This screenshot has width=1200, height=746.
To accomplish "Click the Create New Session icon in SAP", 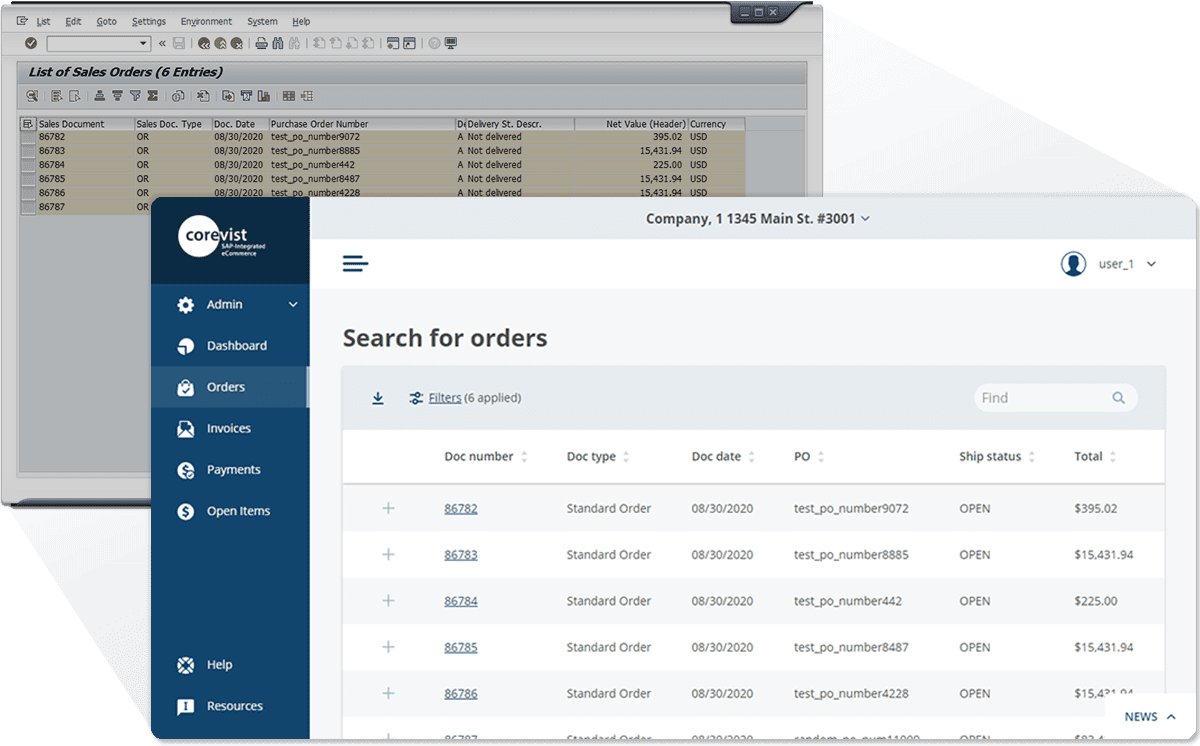I will 392,44.
